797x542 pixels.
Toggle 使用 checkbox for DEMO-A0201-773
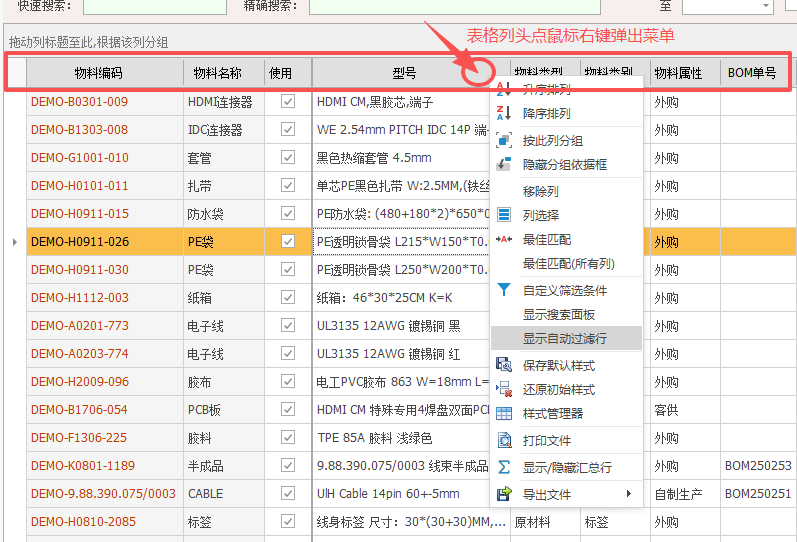click(x=288, y=325)
